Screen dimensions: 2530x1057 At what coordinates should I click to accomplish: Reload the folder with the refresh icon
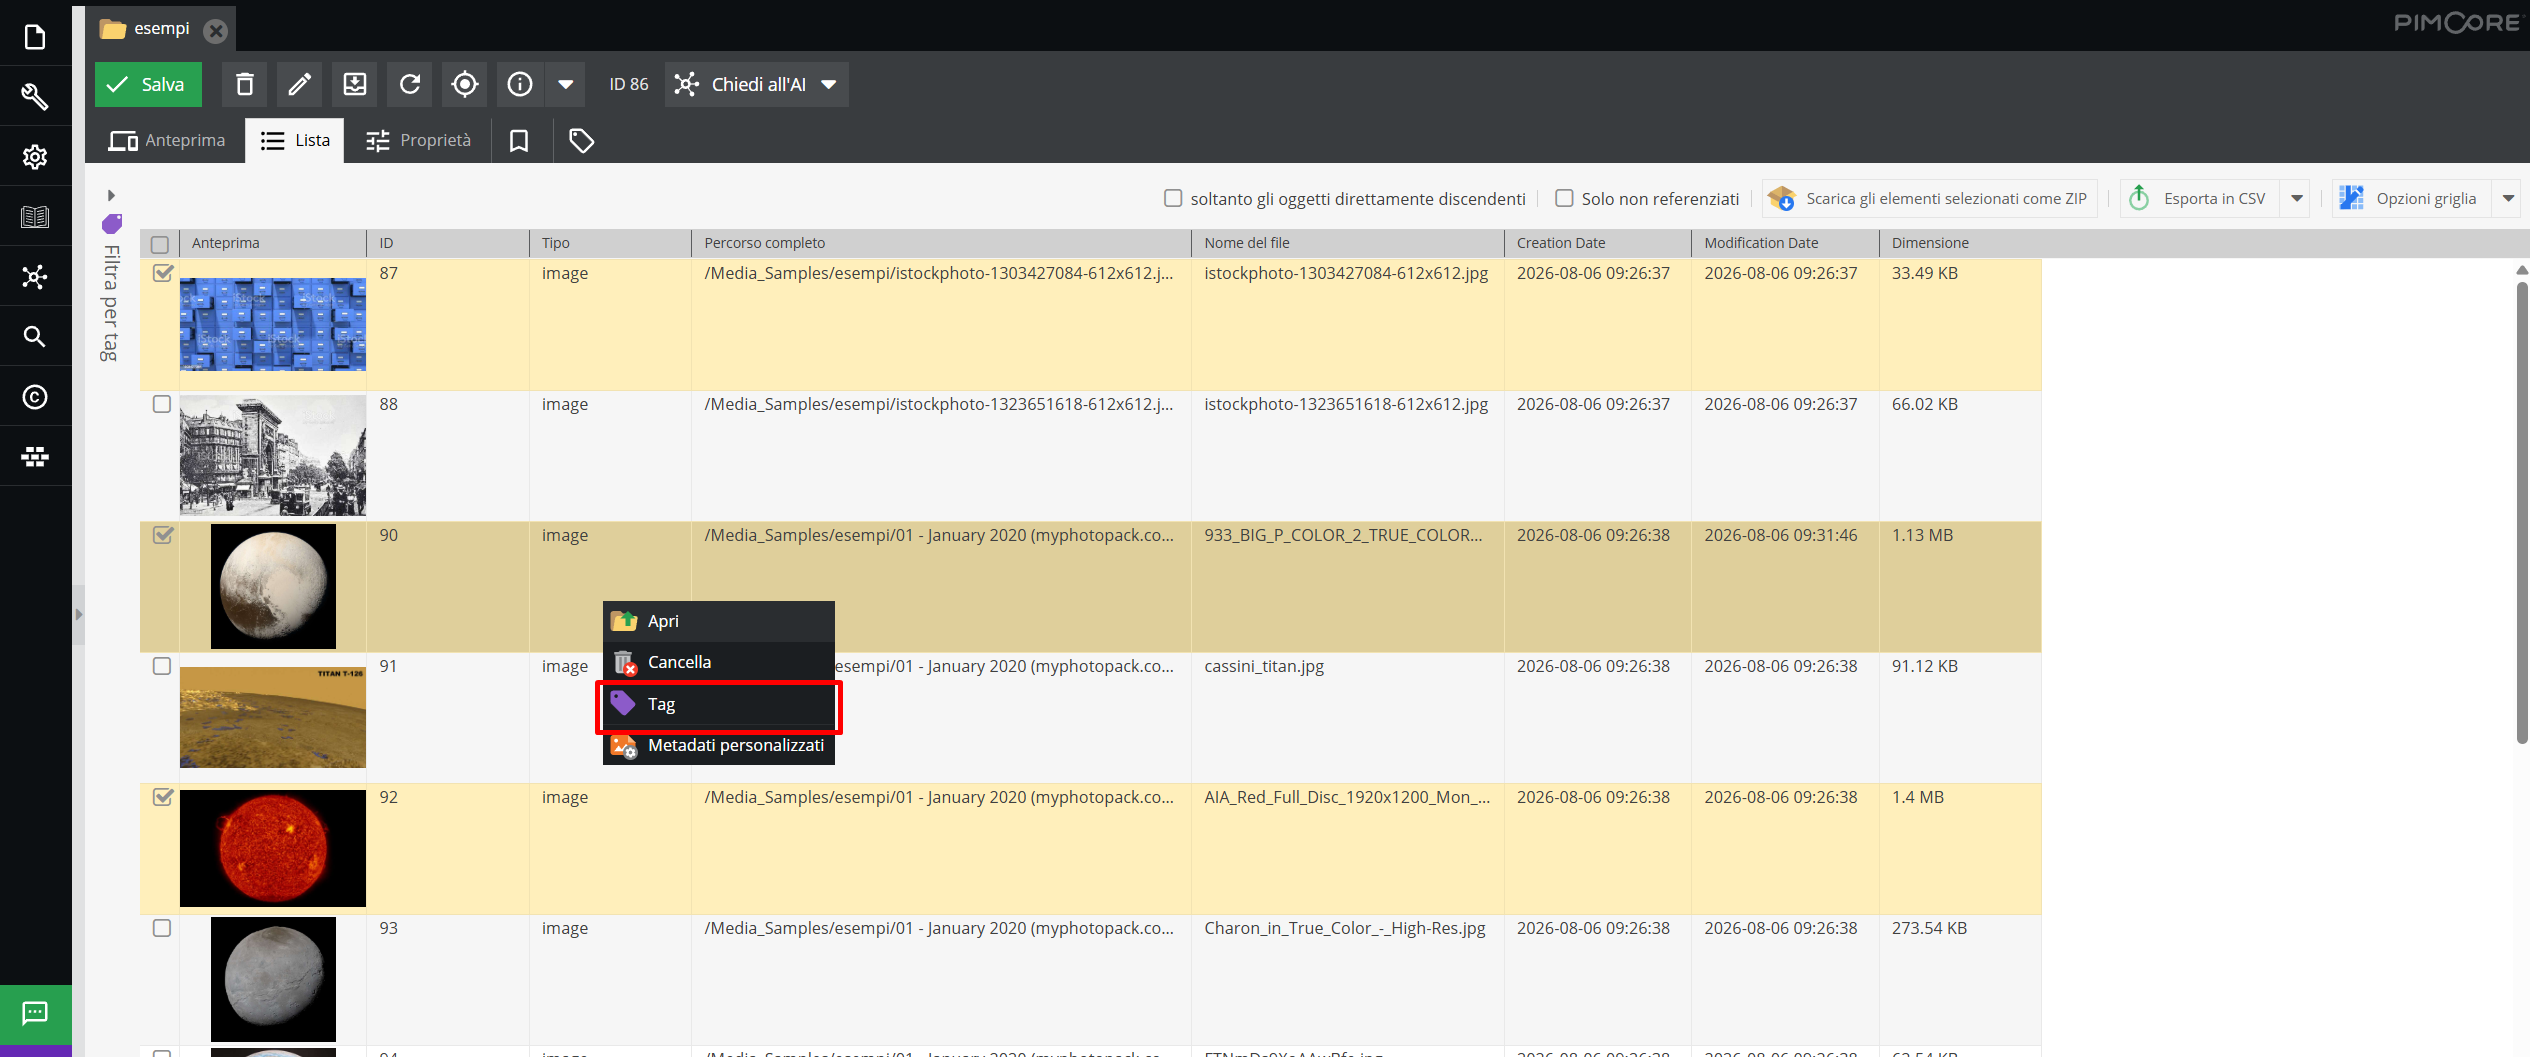[410, 84]
